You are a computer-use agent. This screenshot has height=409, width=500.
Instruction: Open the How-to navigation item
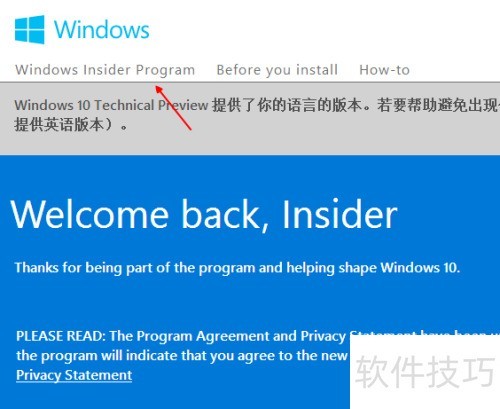(x=384, y=70)
